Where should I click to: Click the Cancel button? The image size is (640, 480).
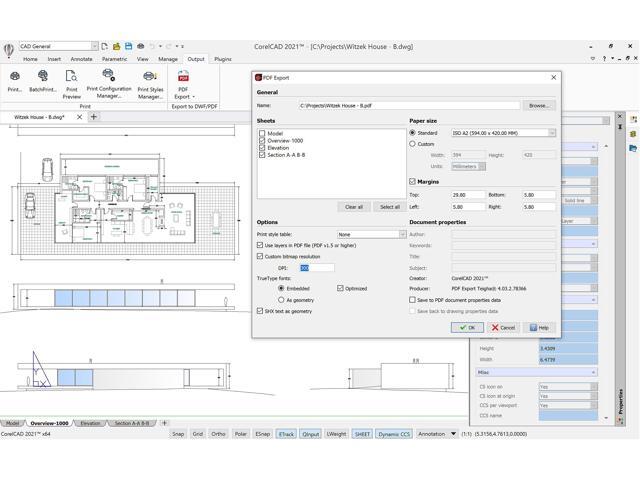point(503,327)
